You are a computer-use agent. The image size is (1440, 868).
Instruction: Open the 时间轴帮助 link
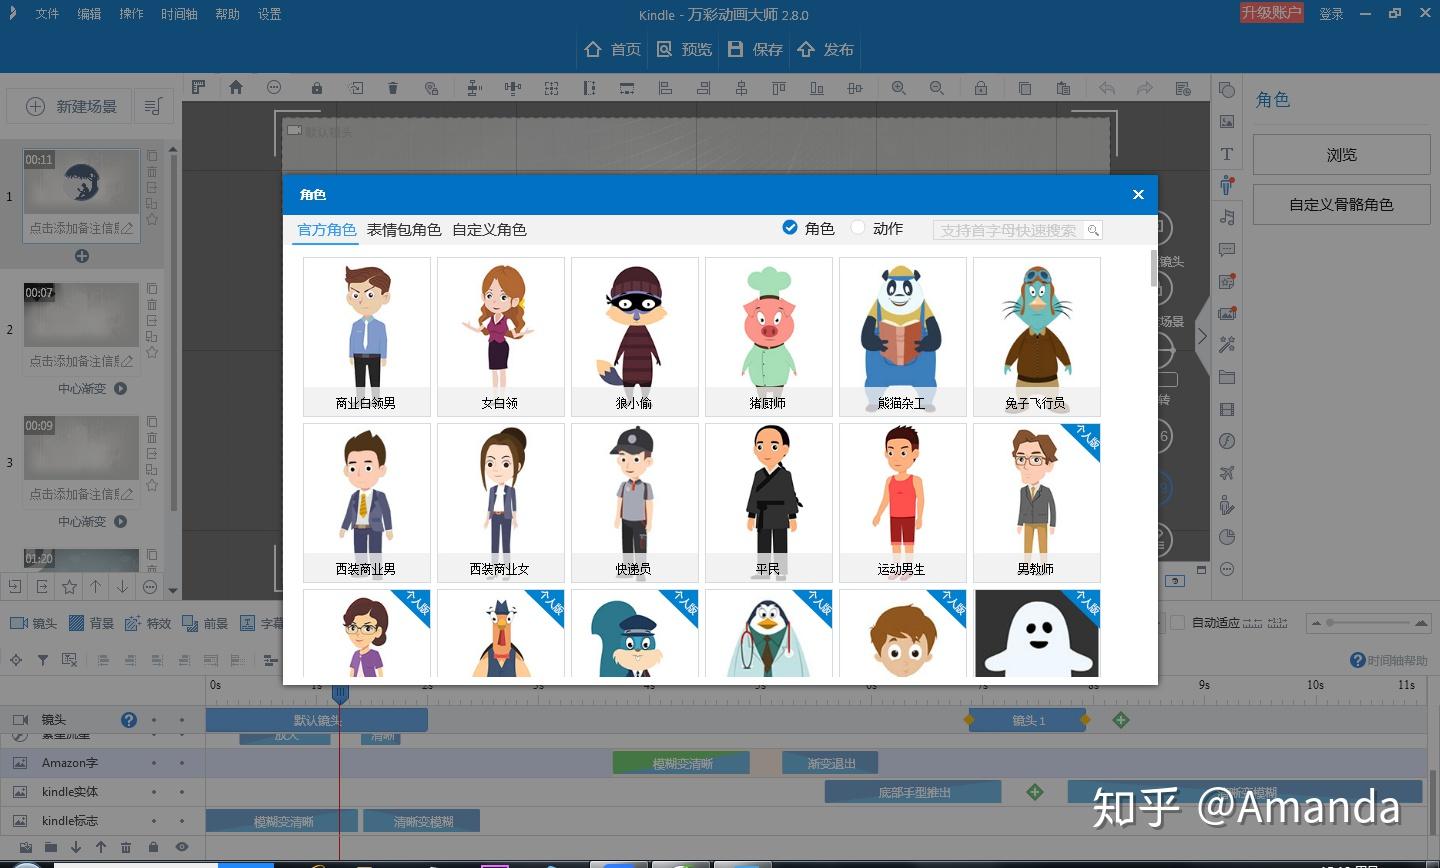1389,660
